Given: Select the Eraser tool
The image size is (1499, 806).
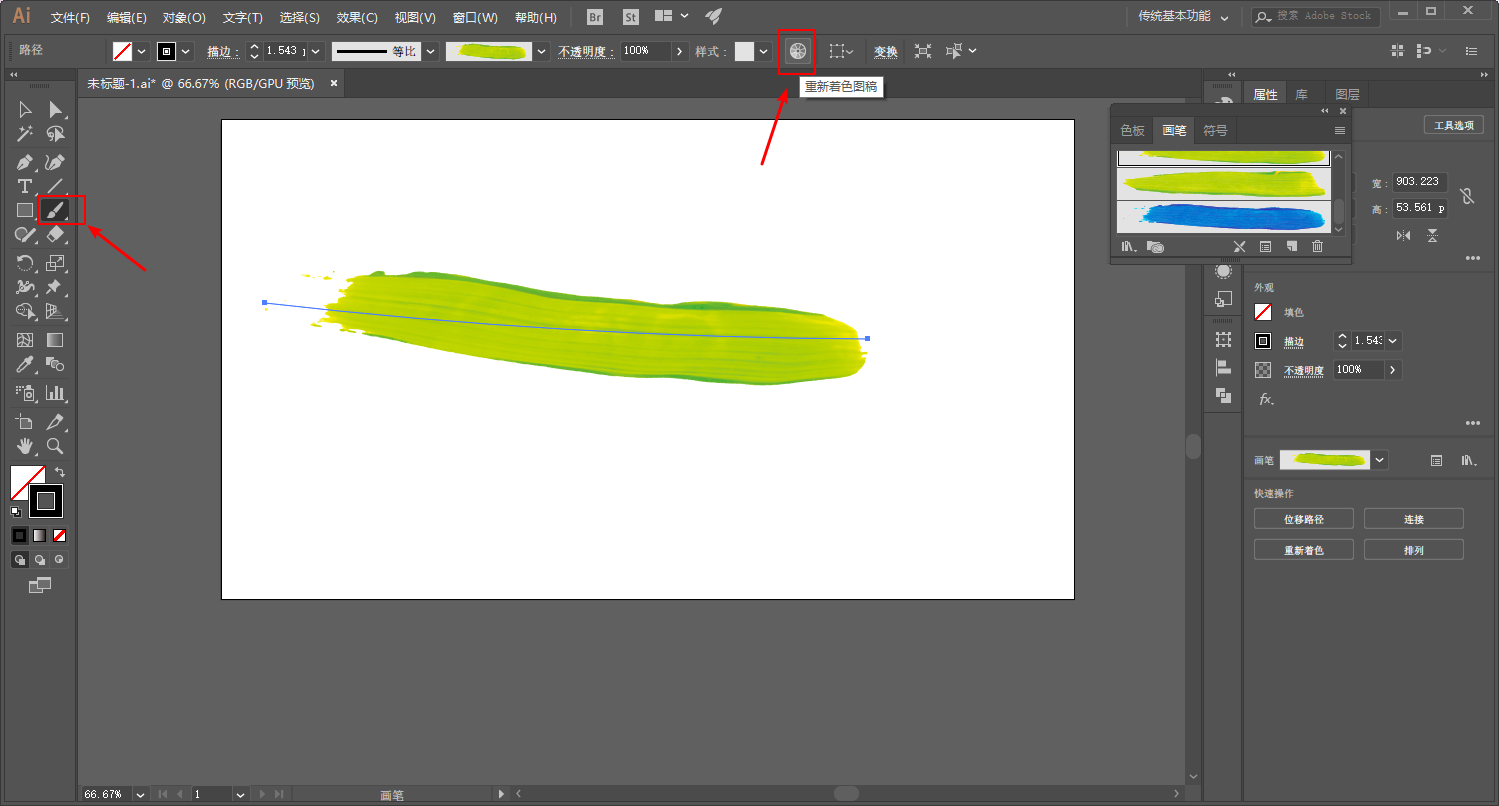Looking at the screenshot, I should pyautogui.click(x=56, y=234).
